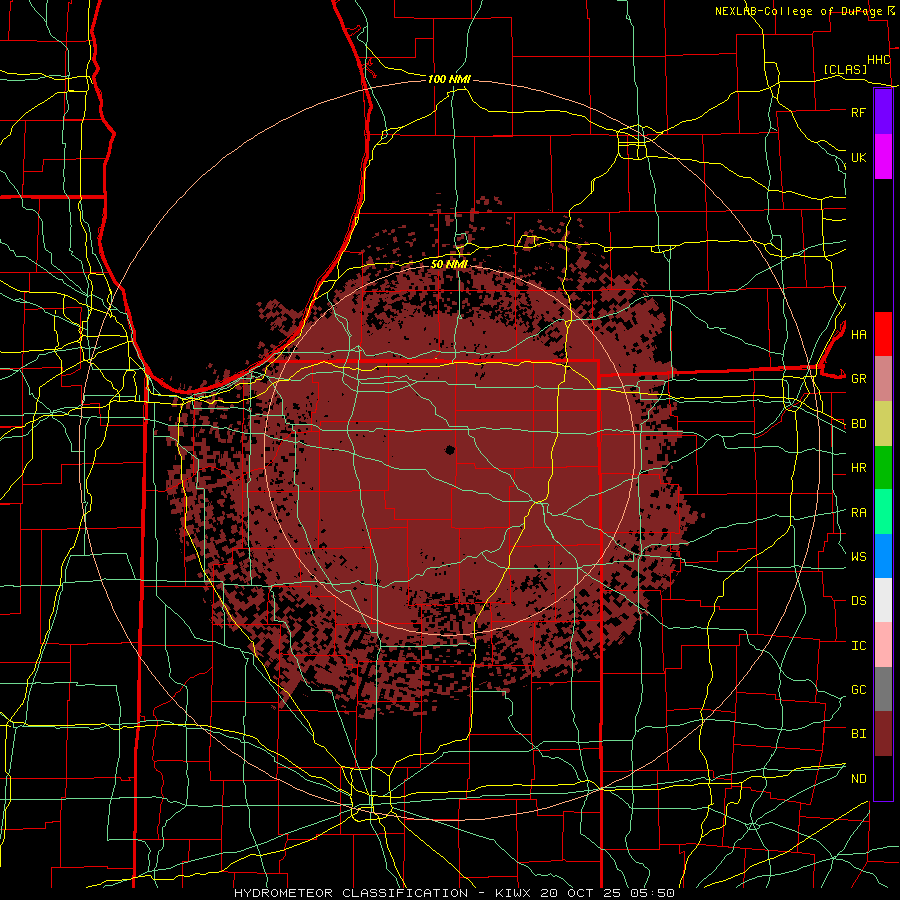Click the light pink IC swatch
900x900 pixels.
tap(883, 645)
